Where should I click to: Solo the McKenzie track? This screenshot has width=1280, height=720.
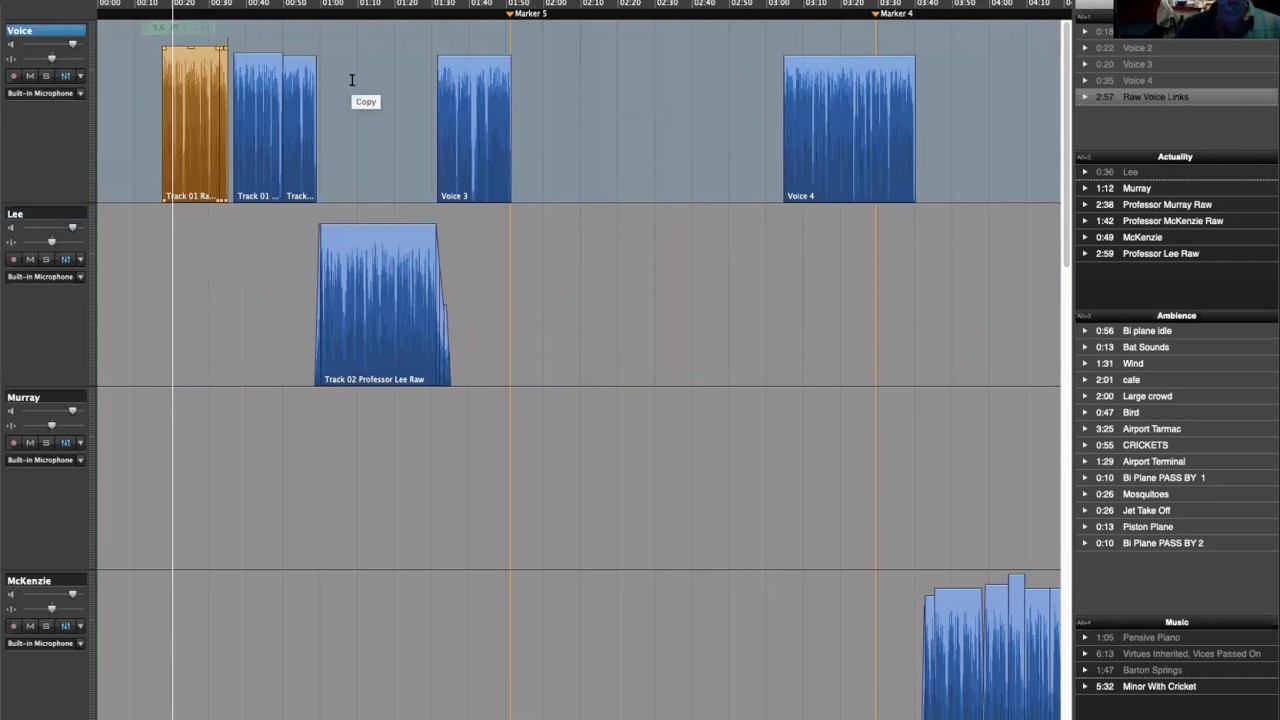coord(46,626)
